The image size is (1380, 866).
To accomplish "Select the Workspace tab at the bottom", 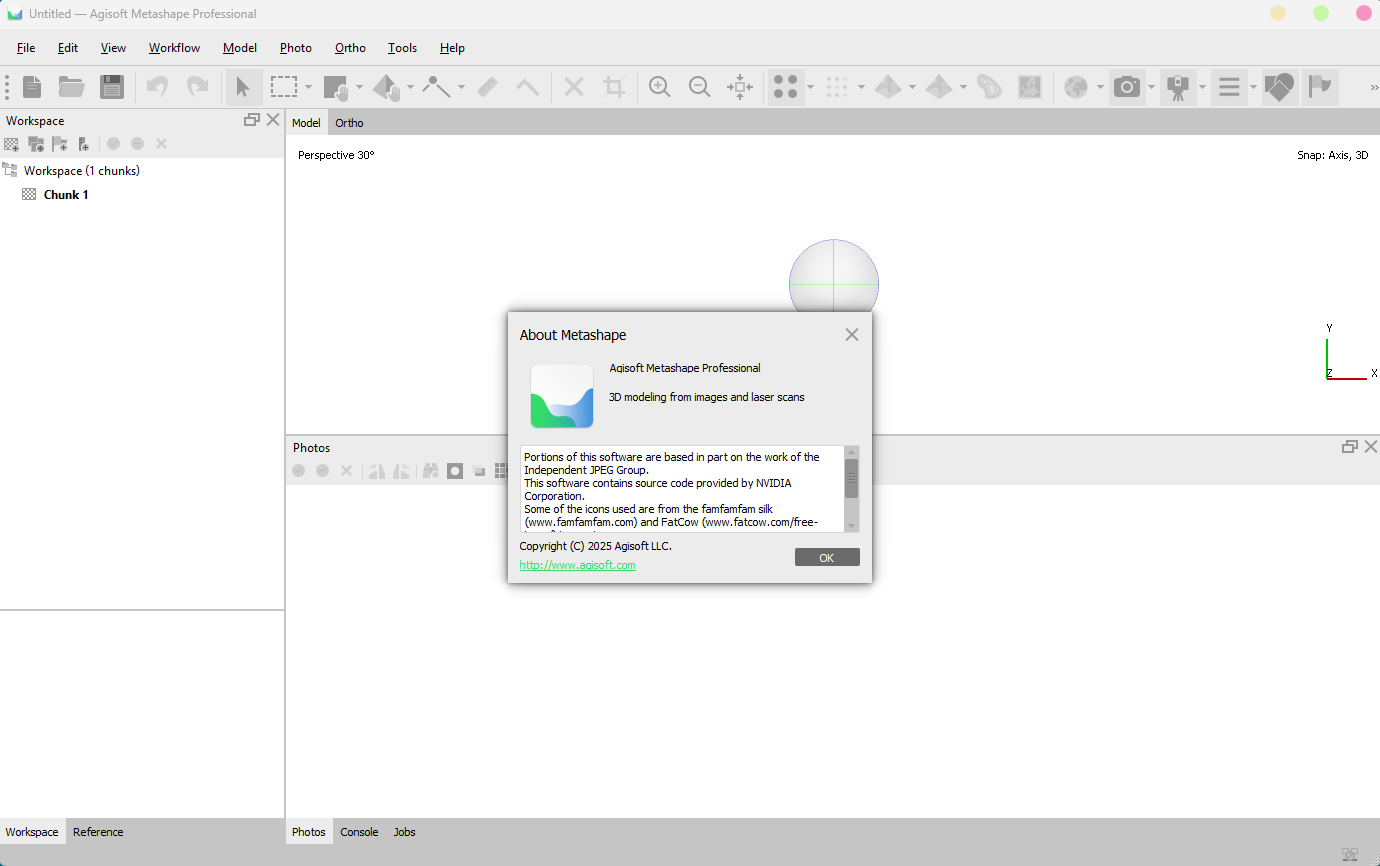I will (32, 832).
